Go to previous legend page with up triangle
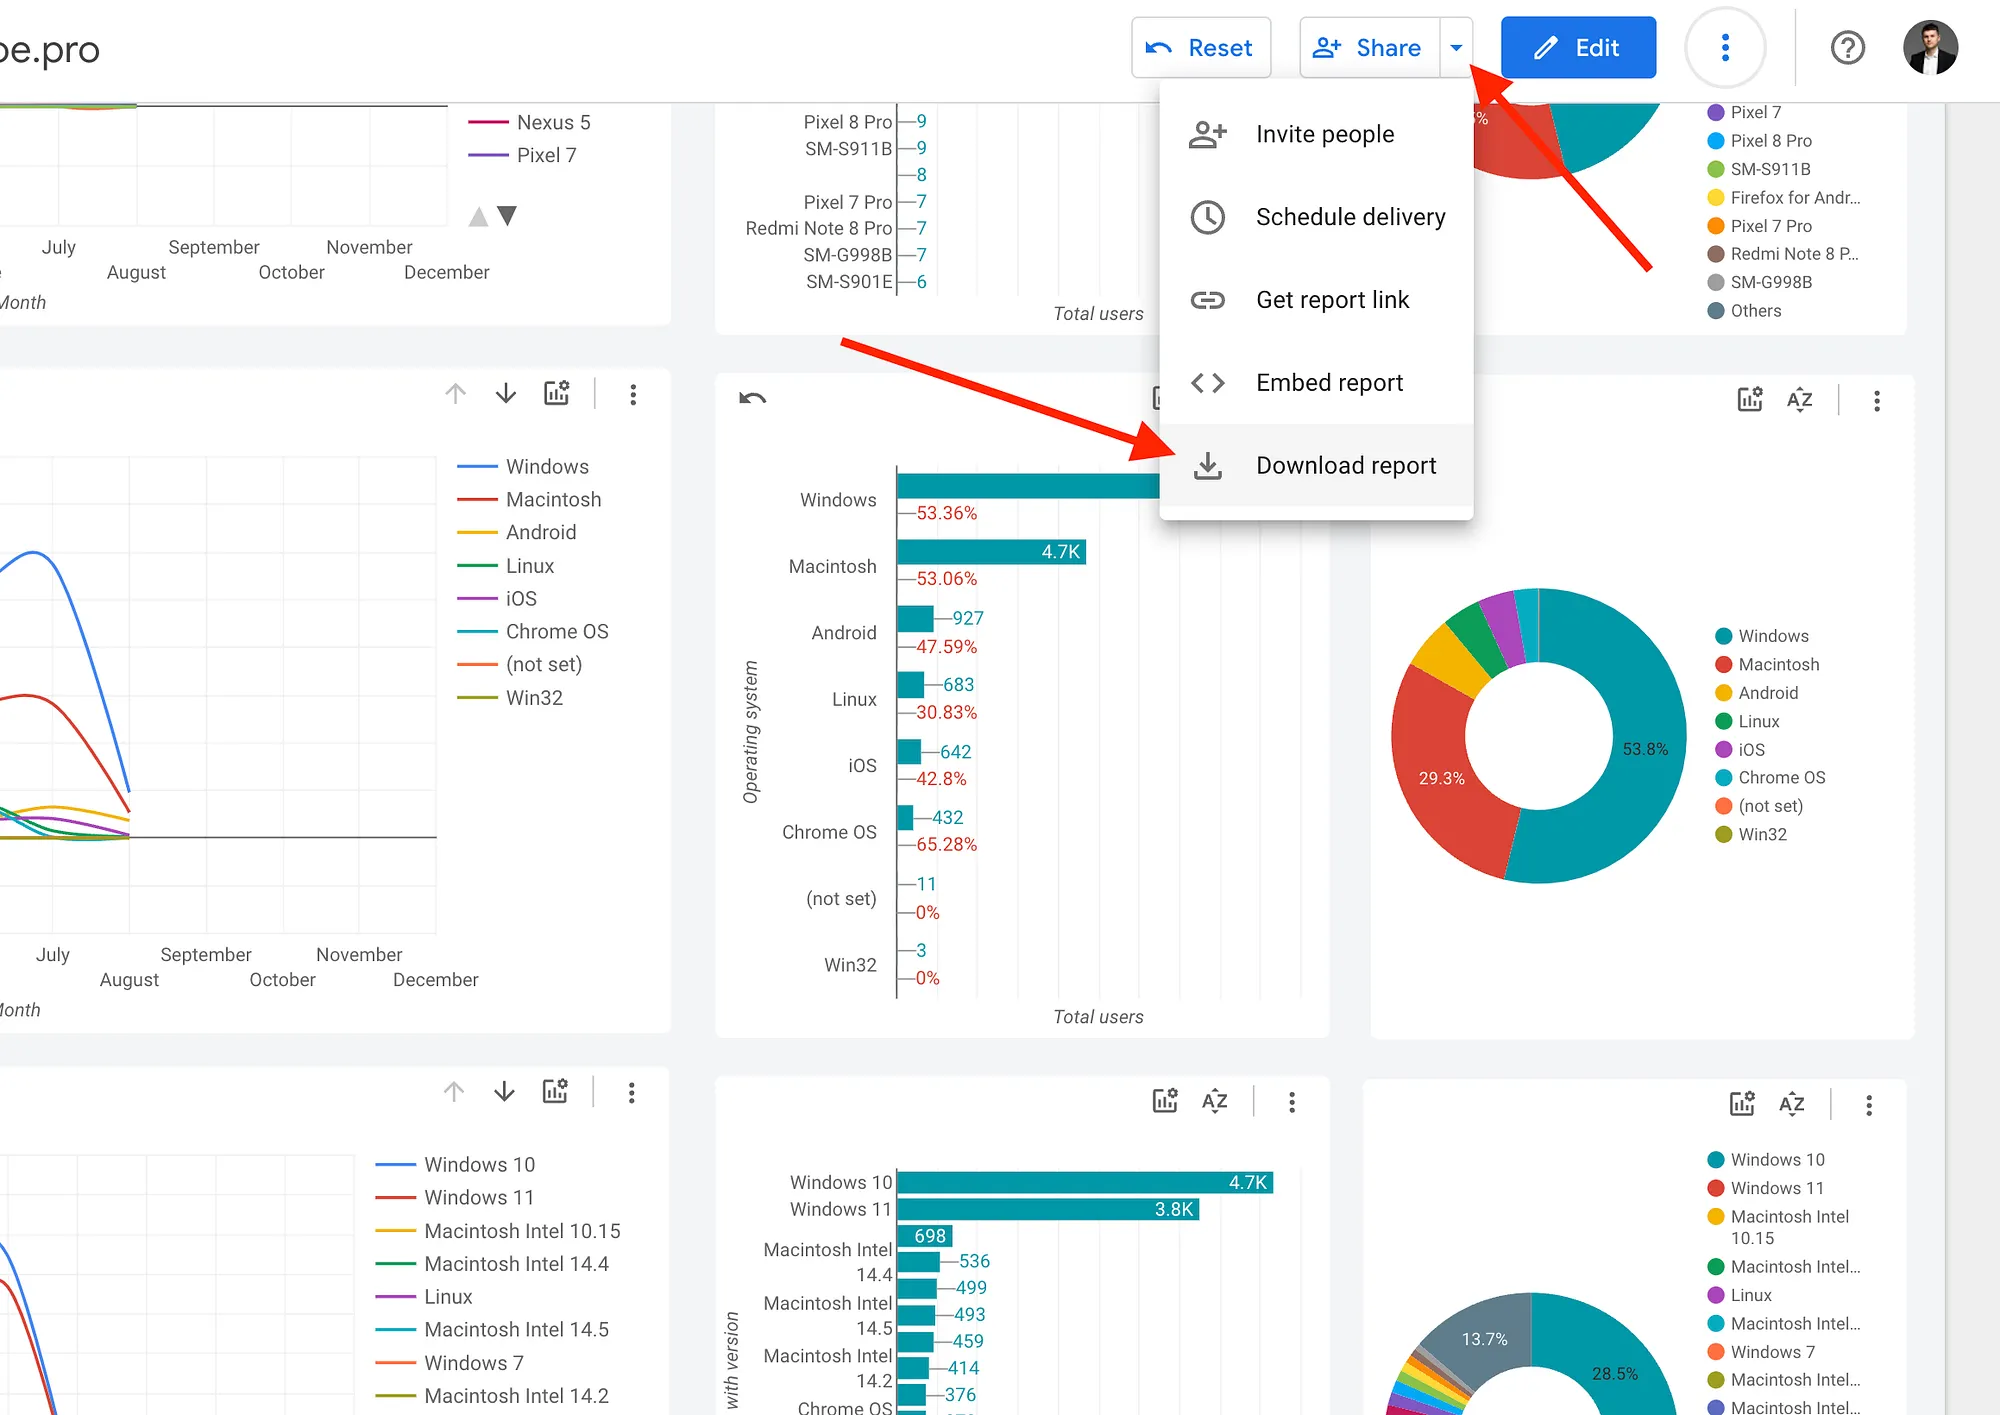 click(479, 216)
